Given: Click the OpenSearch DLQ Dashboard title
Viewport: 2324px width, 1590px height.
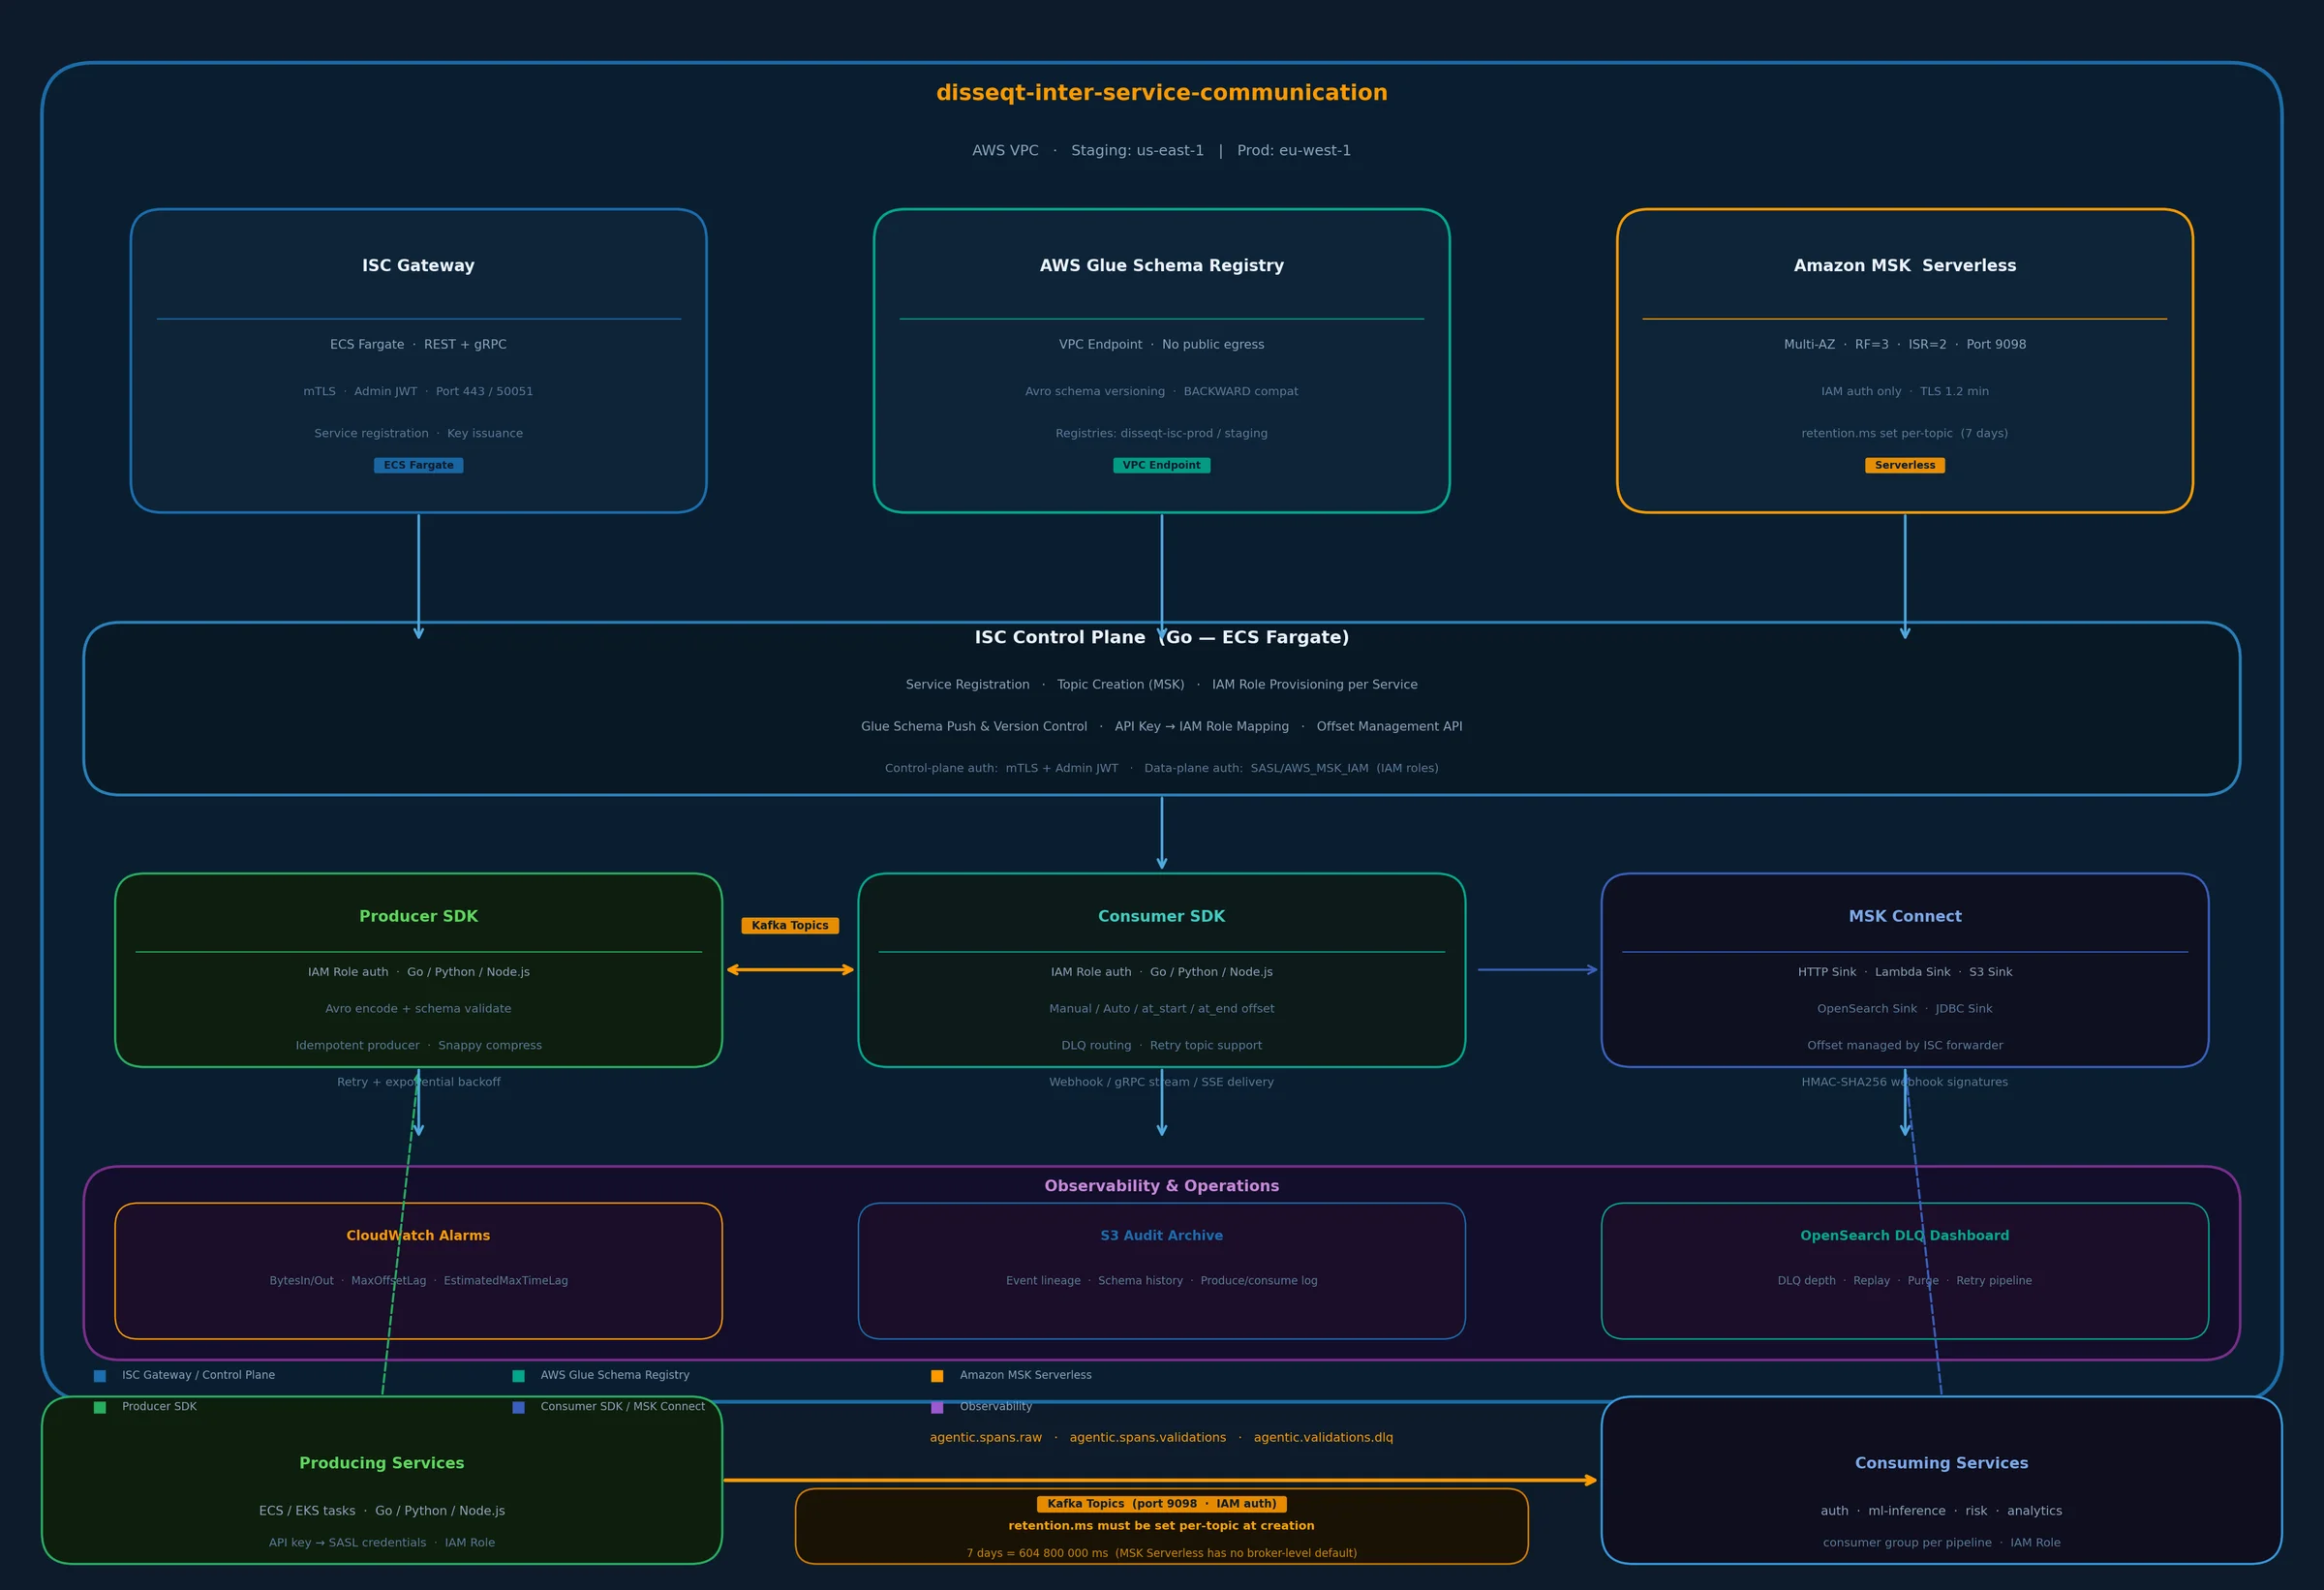Looking at the screenshot, I should [x=1904, y=1236].
